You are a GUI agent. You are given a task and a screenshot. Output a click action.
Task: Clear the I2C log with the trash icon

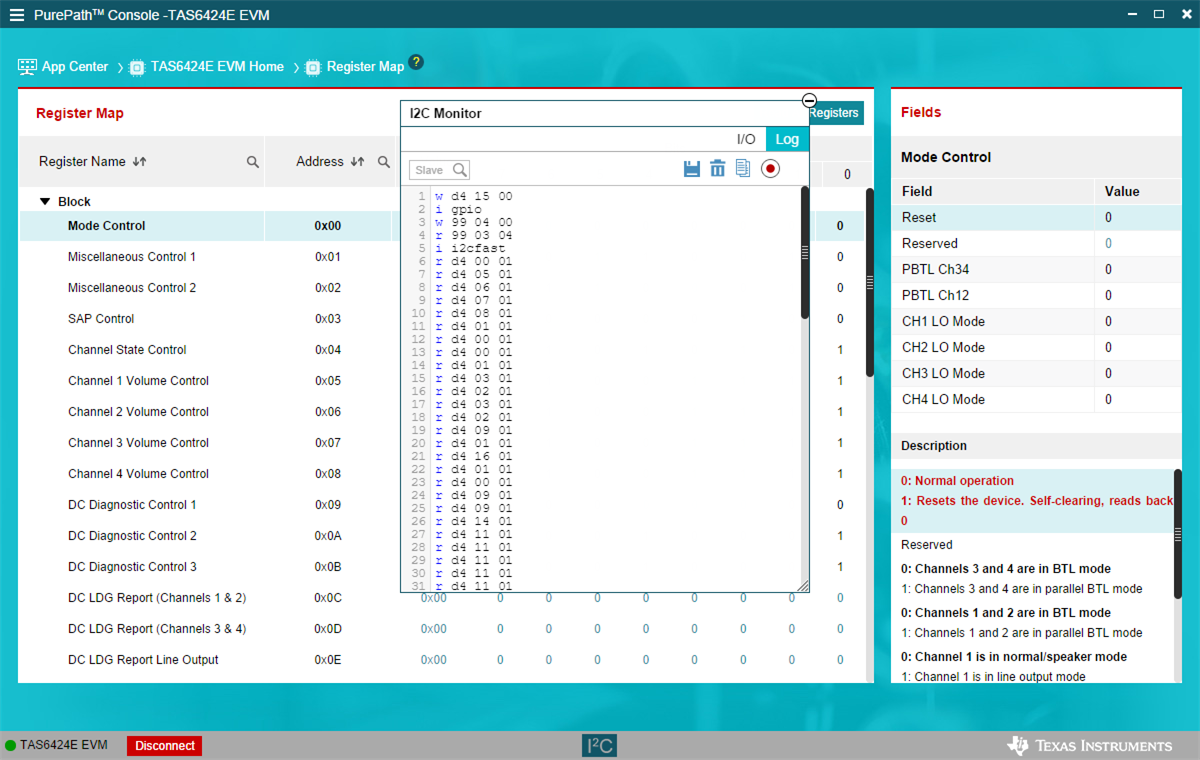click(718, 169)
